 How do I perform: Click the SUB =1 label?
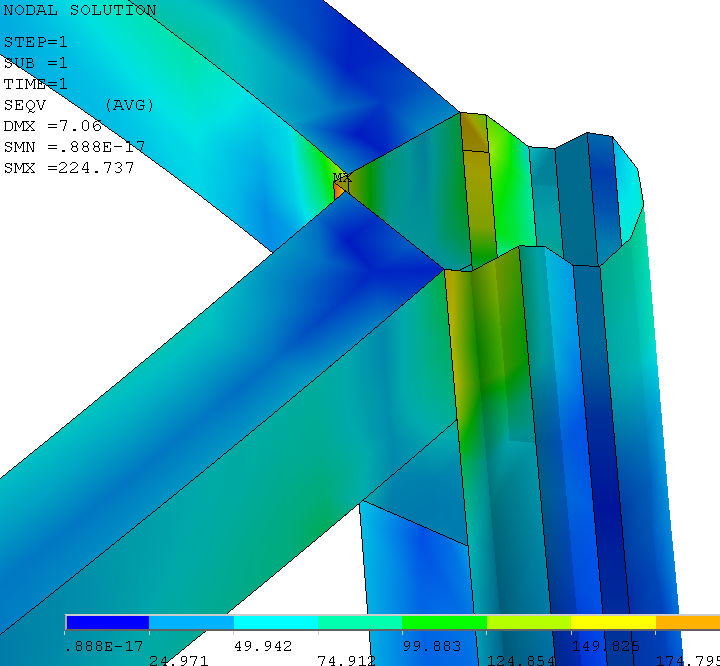pyautogui.click(x=35, y=64)
